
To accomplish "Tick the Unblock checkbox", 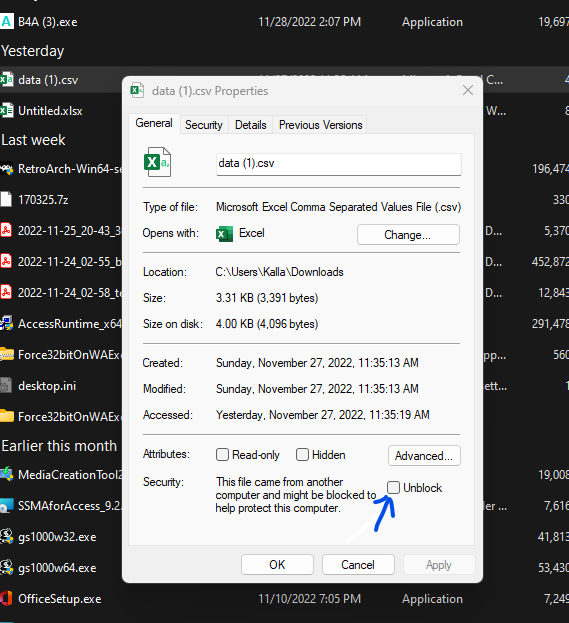I will (x=393, y=487).
